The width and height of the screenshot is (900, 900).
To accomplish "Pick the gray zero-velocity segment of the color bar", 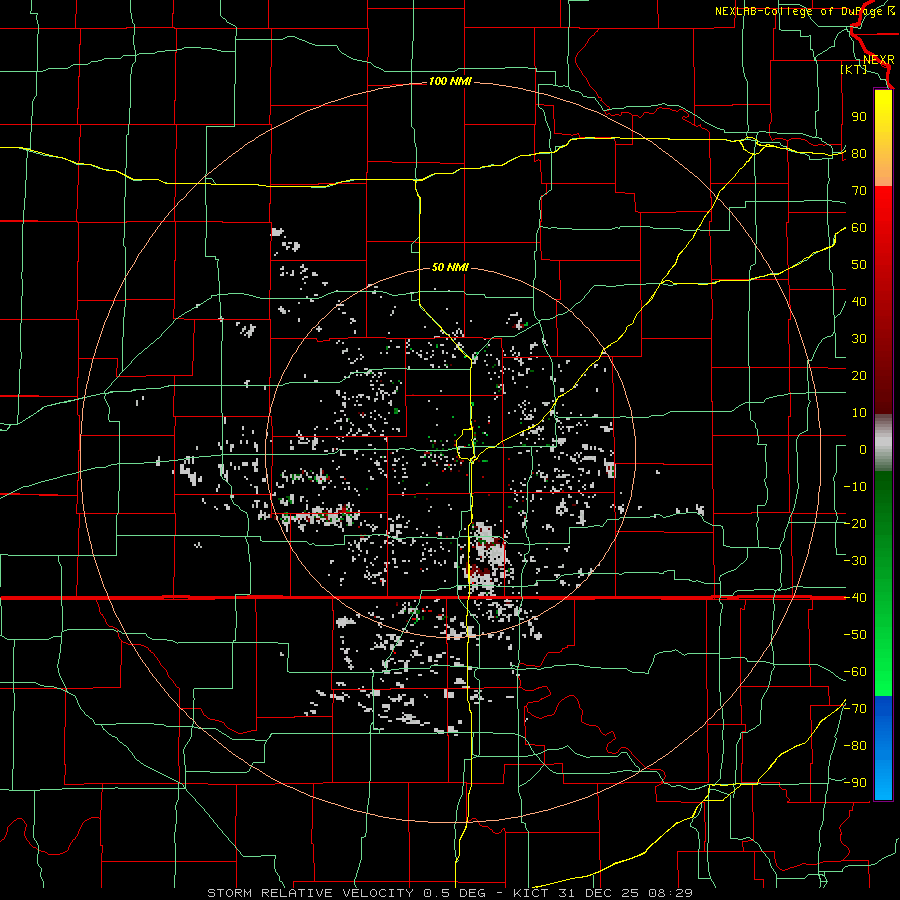I will pos(883,443).
